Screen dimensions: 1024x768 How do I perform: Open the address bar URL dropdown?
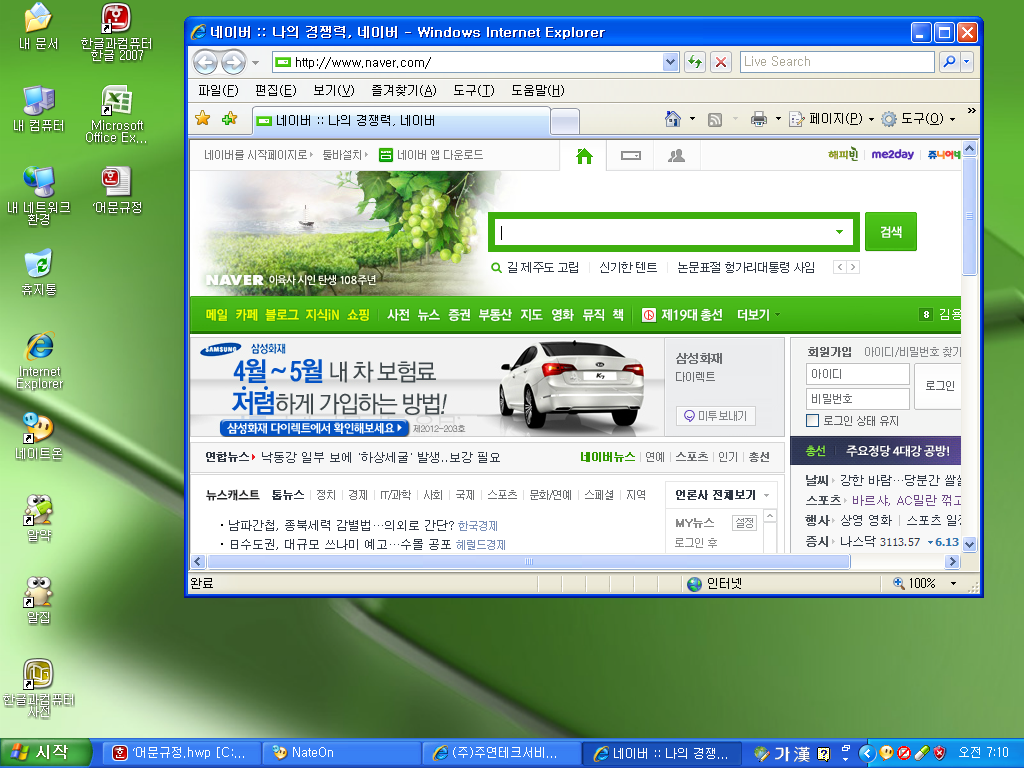coord(670,62)
